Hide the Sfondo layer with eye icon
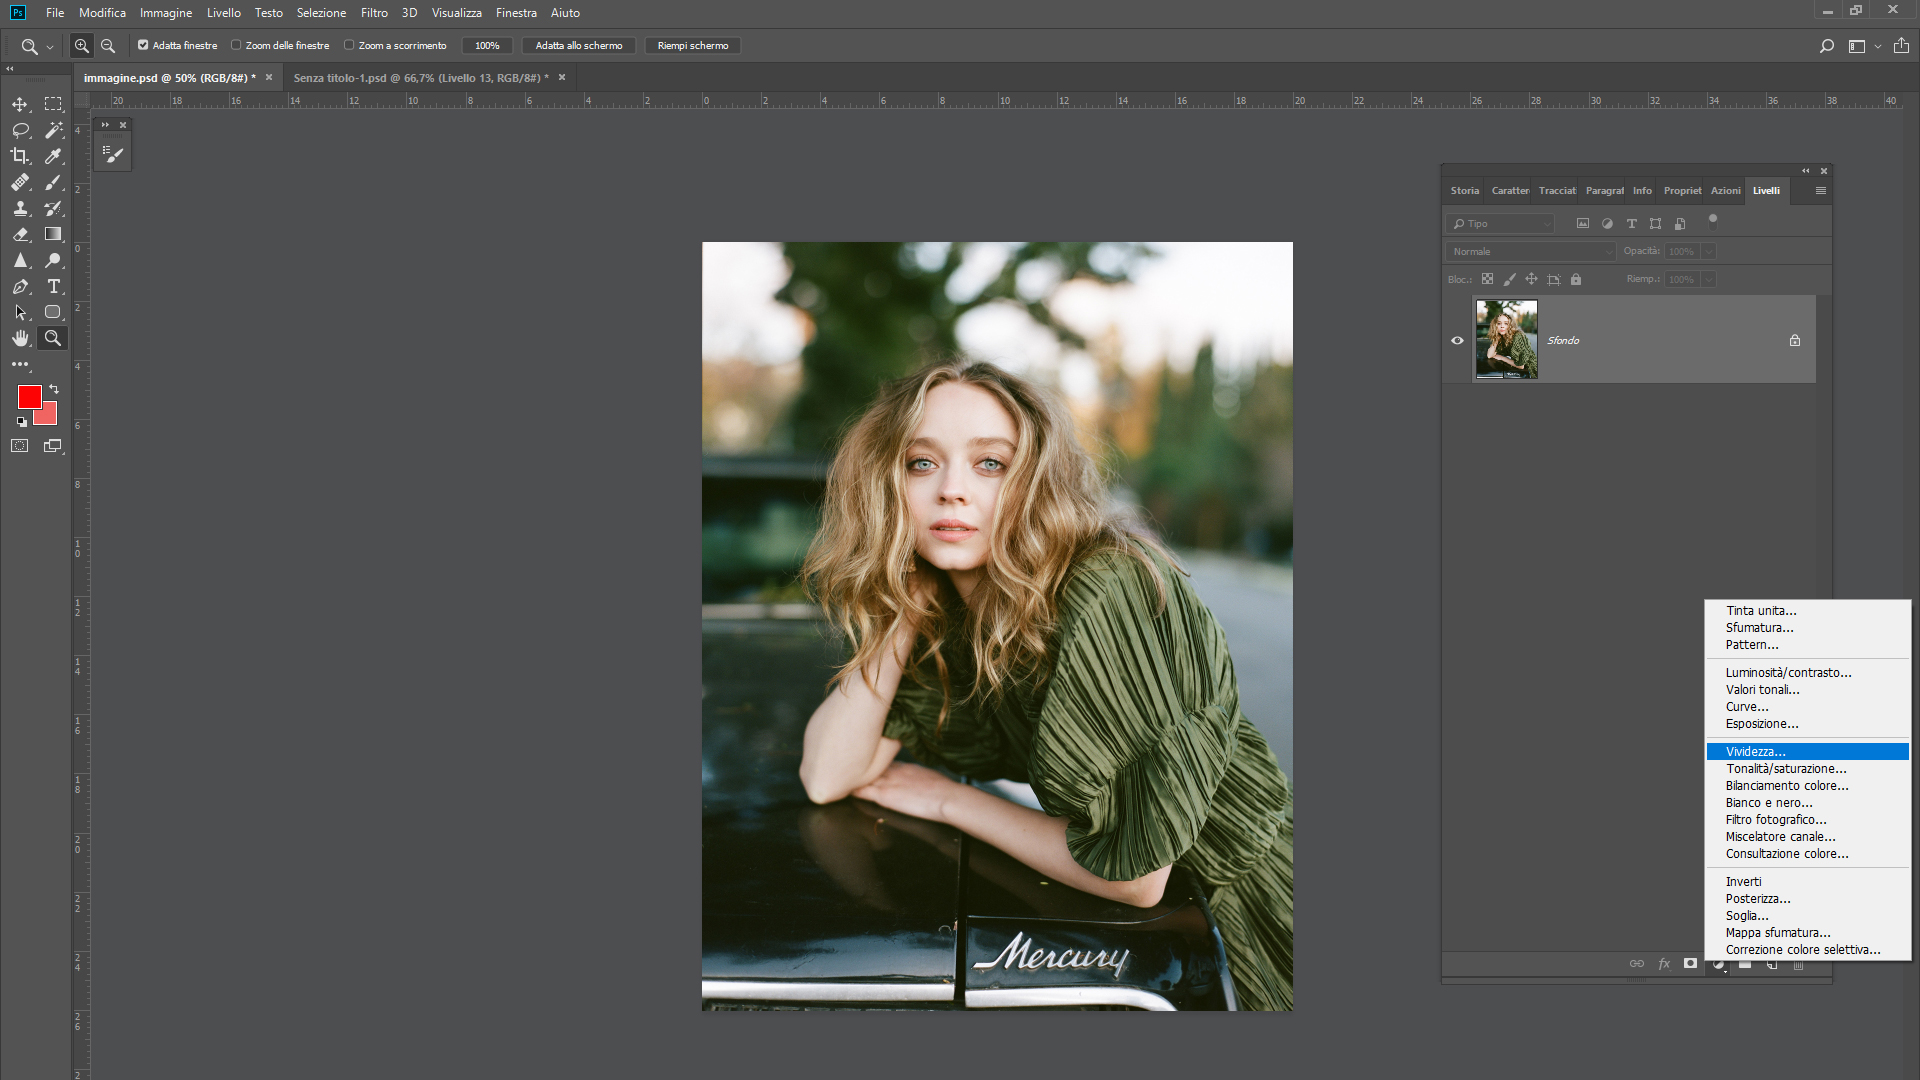The width and height of the screenshot is (1920, 1080). pos(1457,340)
